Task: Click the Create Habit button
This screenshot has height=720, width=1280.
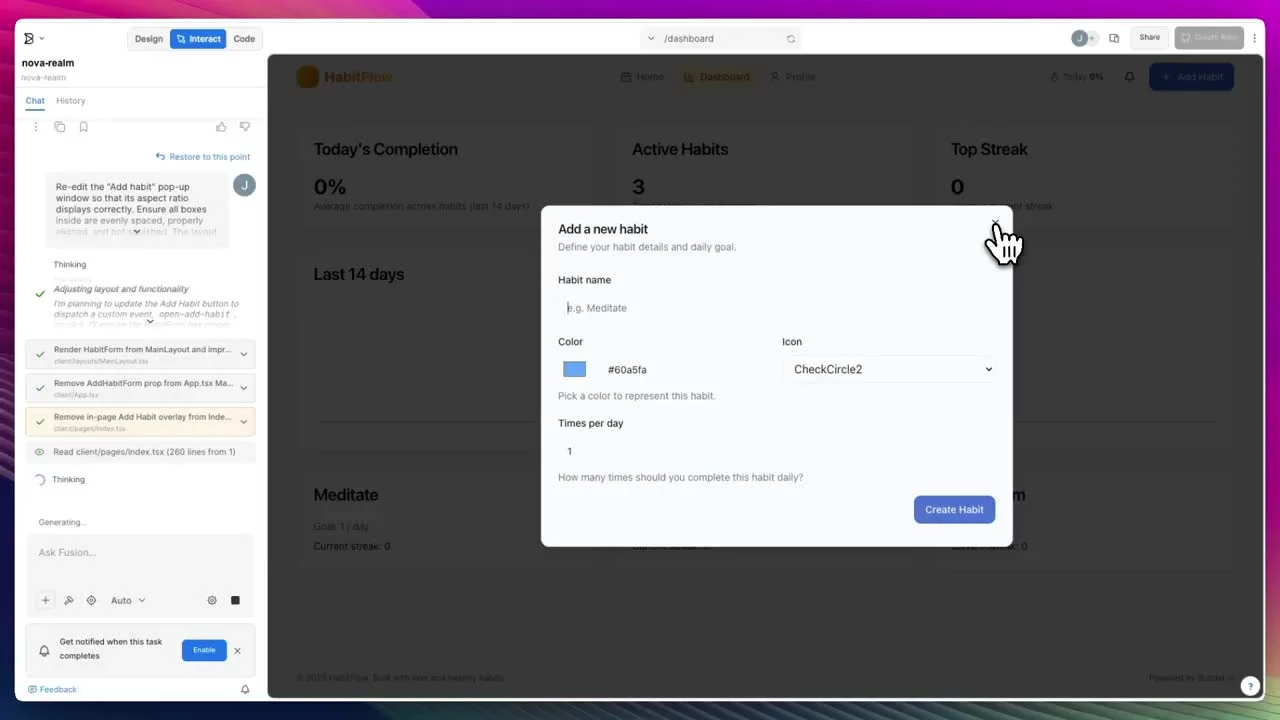Action: click(x=955, y=509)
